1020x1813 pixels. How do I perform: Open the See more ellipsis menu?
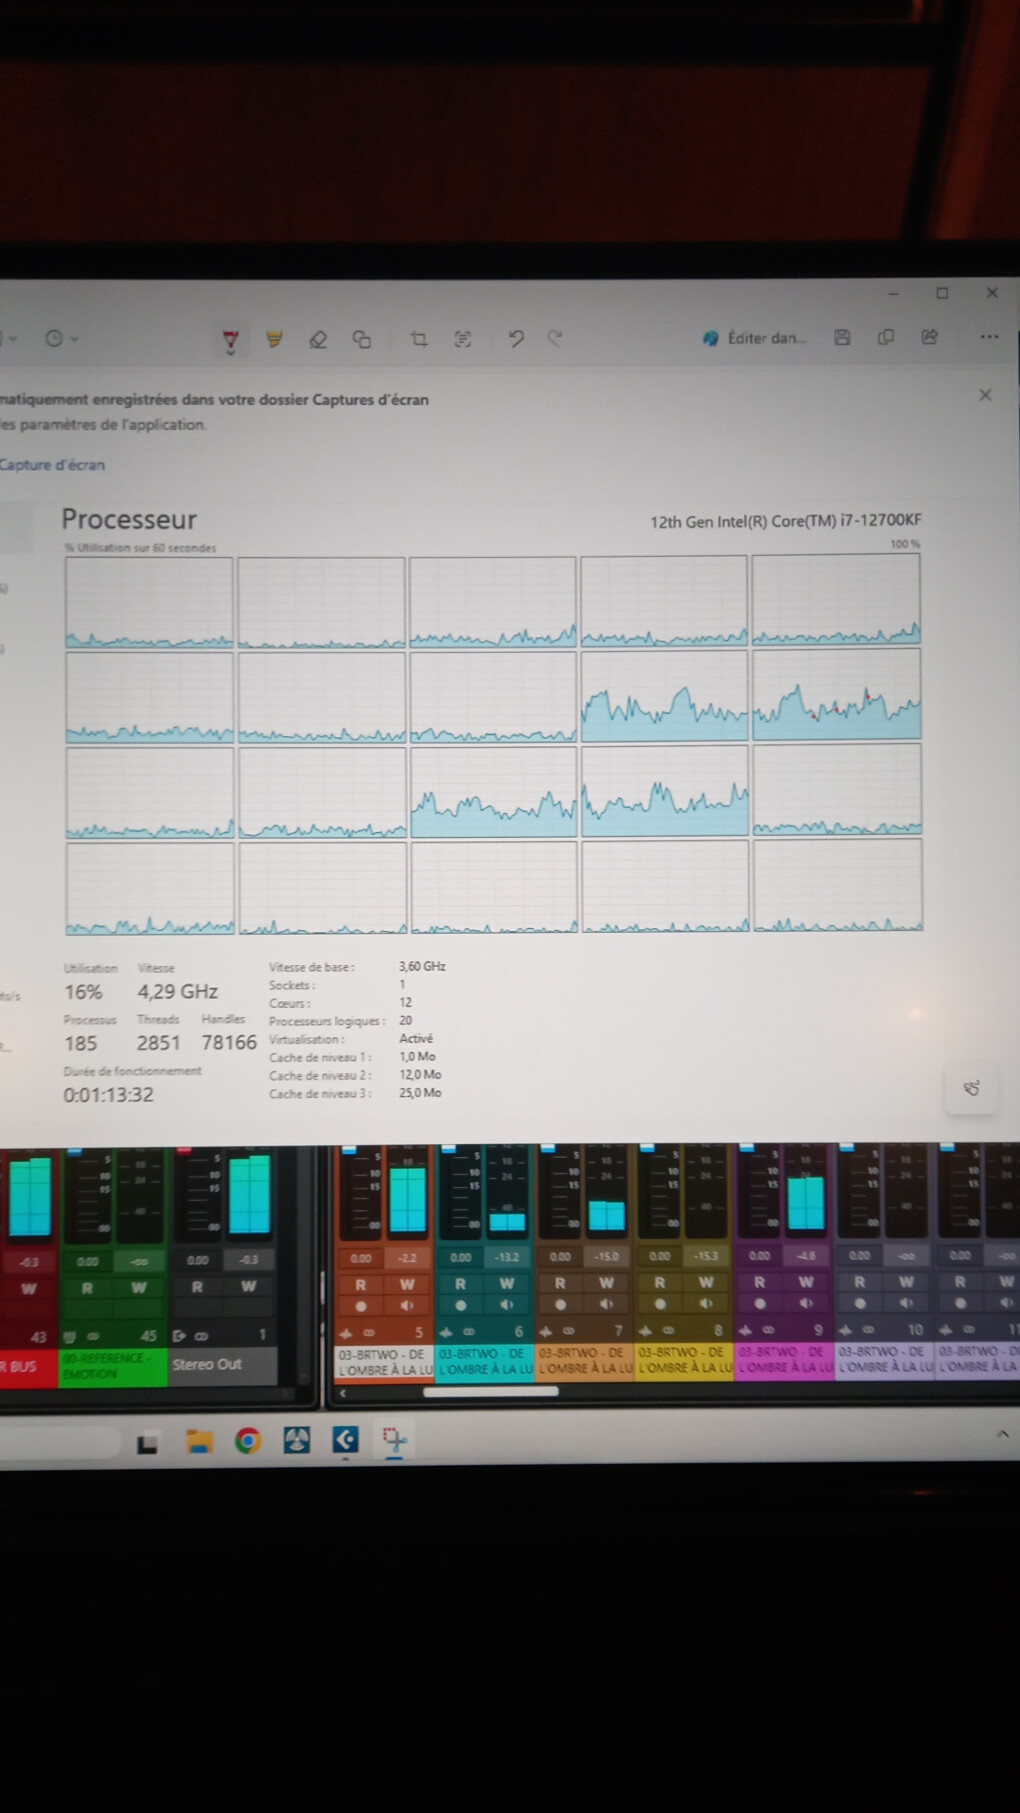[x=989, y=337]
